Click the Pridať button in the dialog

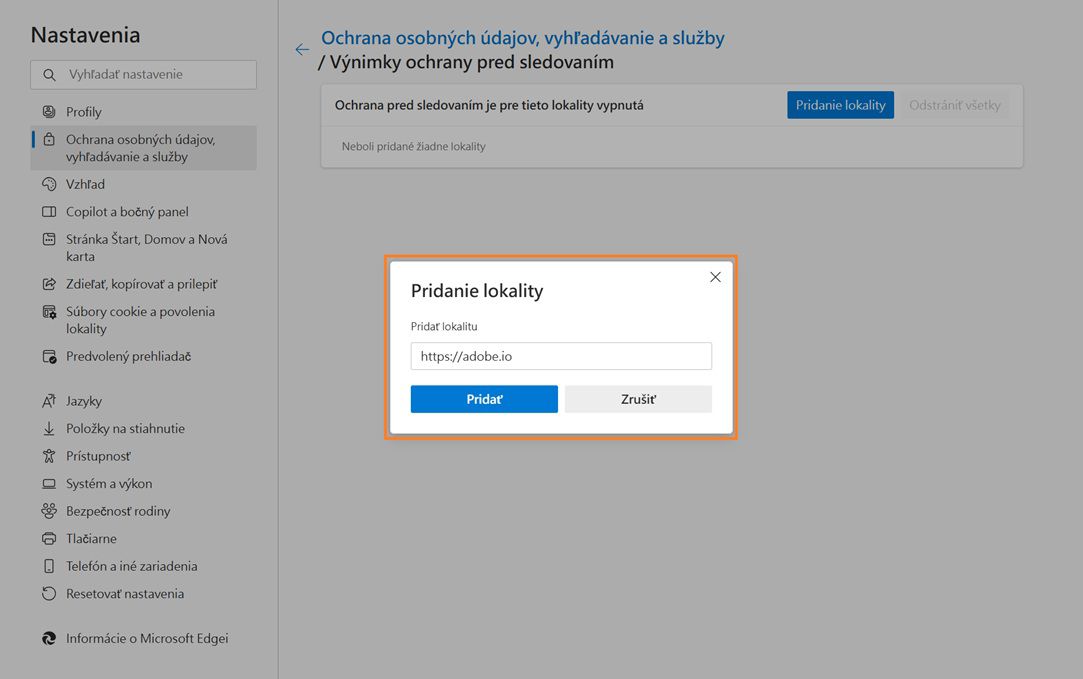click(484, 398)
